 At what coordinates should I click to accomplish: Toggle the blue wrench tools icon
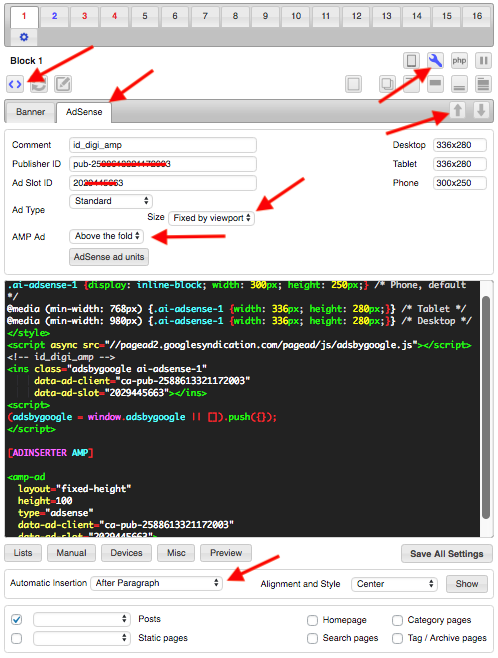click(x=435, y=61)
